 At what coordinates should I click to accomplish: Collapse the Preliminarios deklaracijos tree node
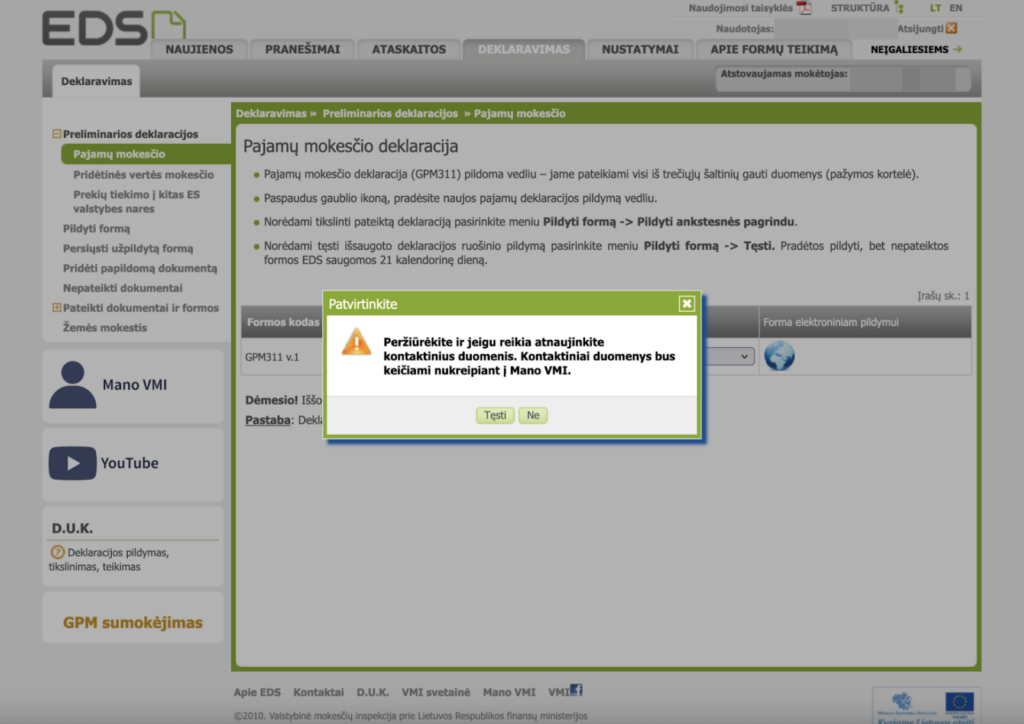point(57,134)
